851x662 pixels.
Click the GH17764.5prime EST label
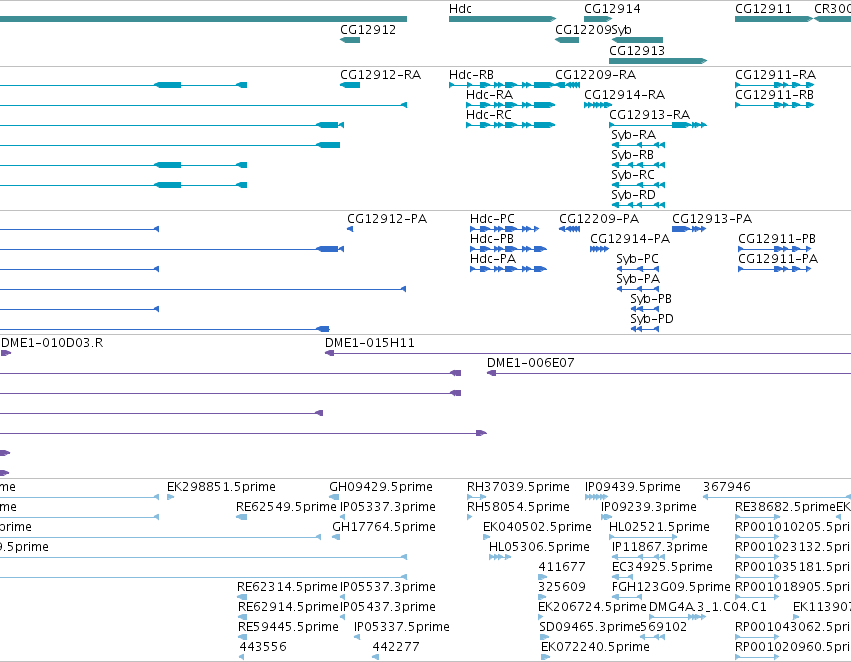[384, 527]
